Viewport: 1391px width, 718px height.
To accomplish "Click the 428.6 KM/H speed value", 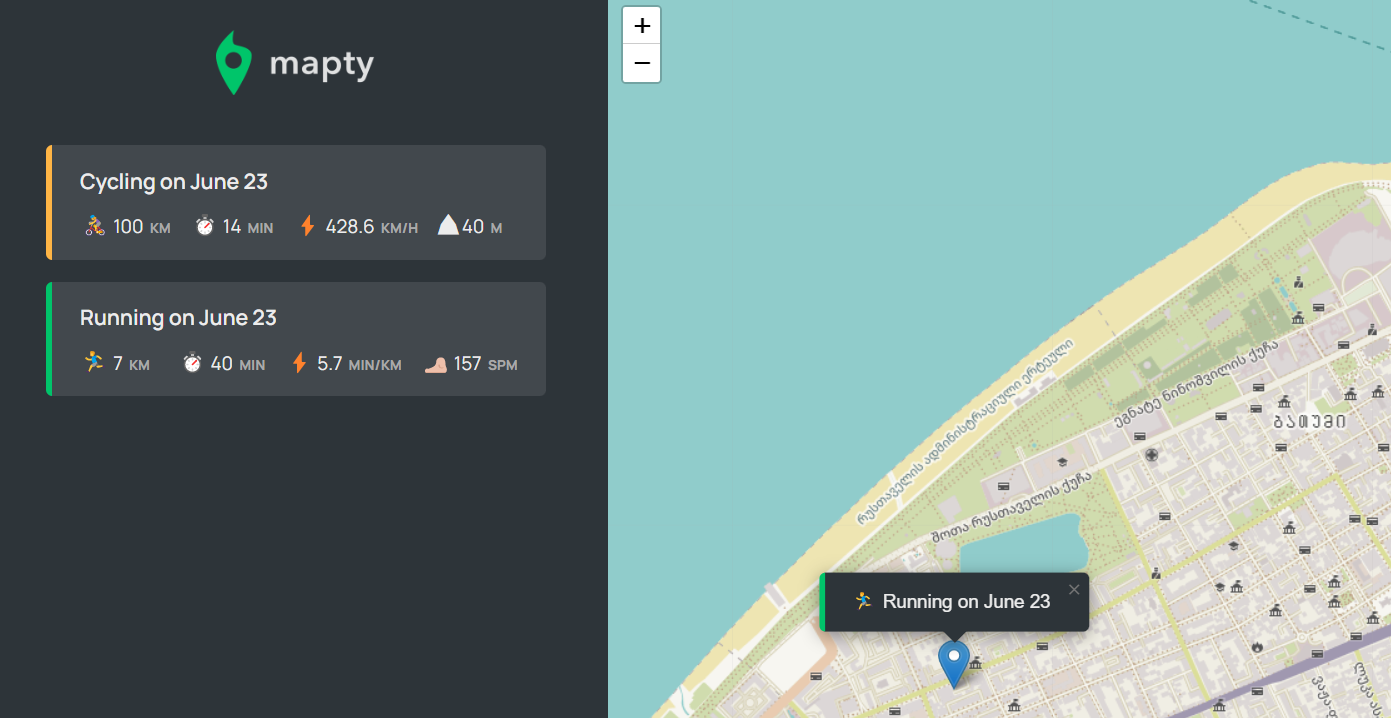I will [x=372, y=227].
